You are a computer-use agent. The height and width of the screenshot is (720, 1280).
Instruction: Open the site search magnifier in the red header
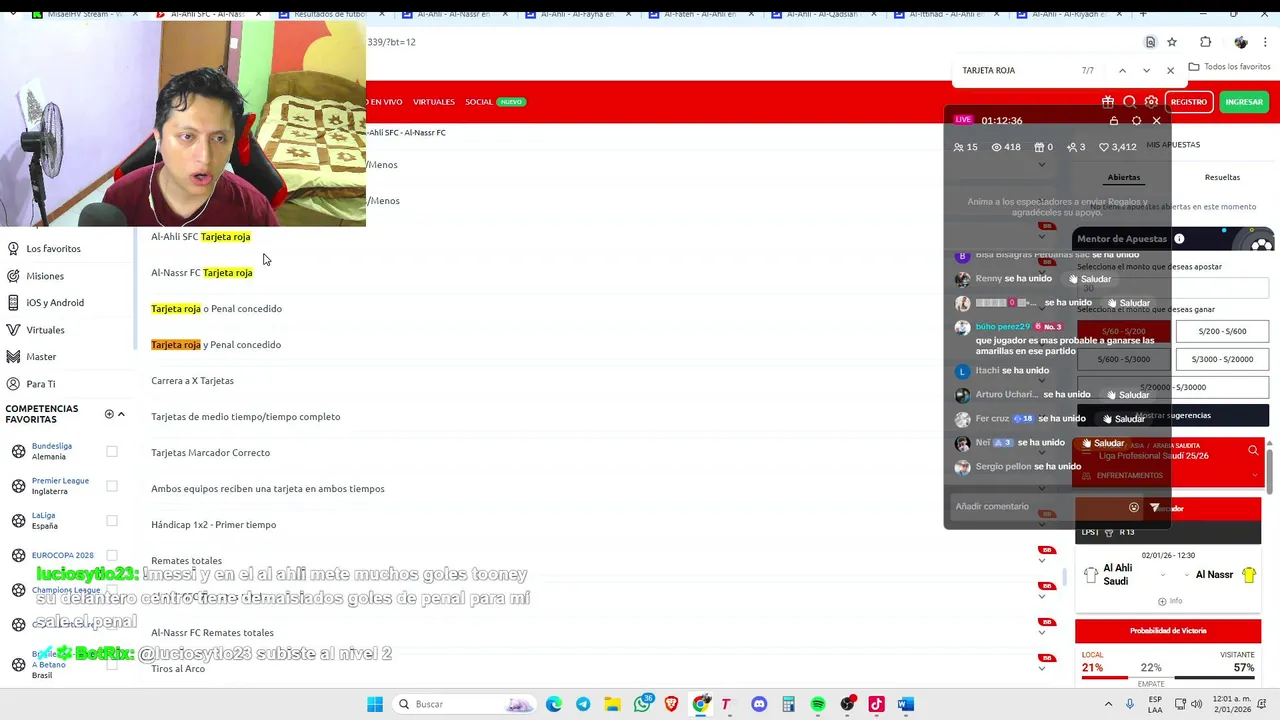(x=1129, y=102)
